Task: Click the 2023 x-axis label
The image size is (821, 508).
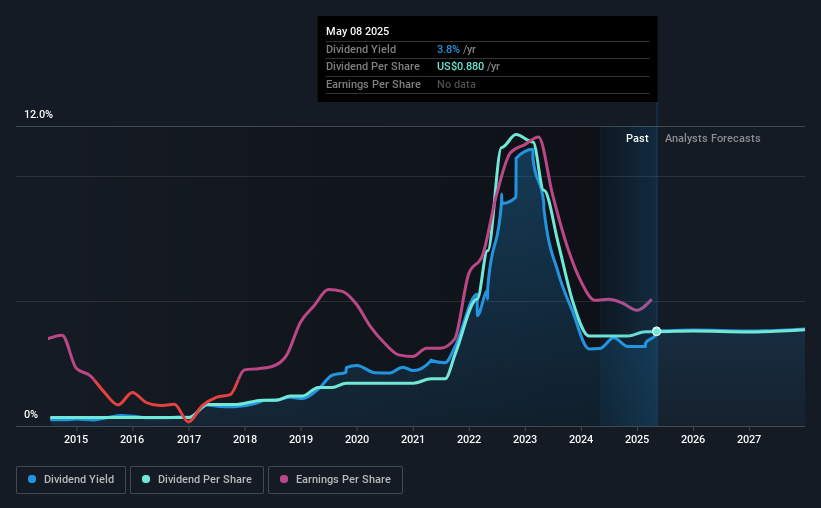Action: tap(525, 439)
